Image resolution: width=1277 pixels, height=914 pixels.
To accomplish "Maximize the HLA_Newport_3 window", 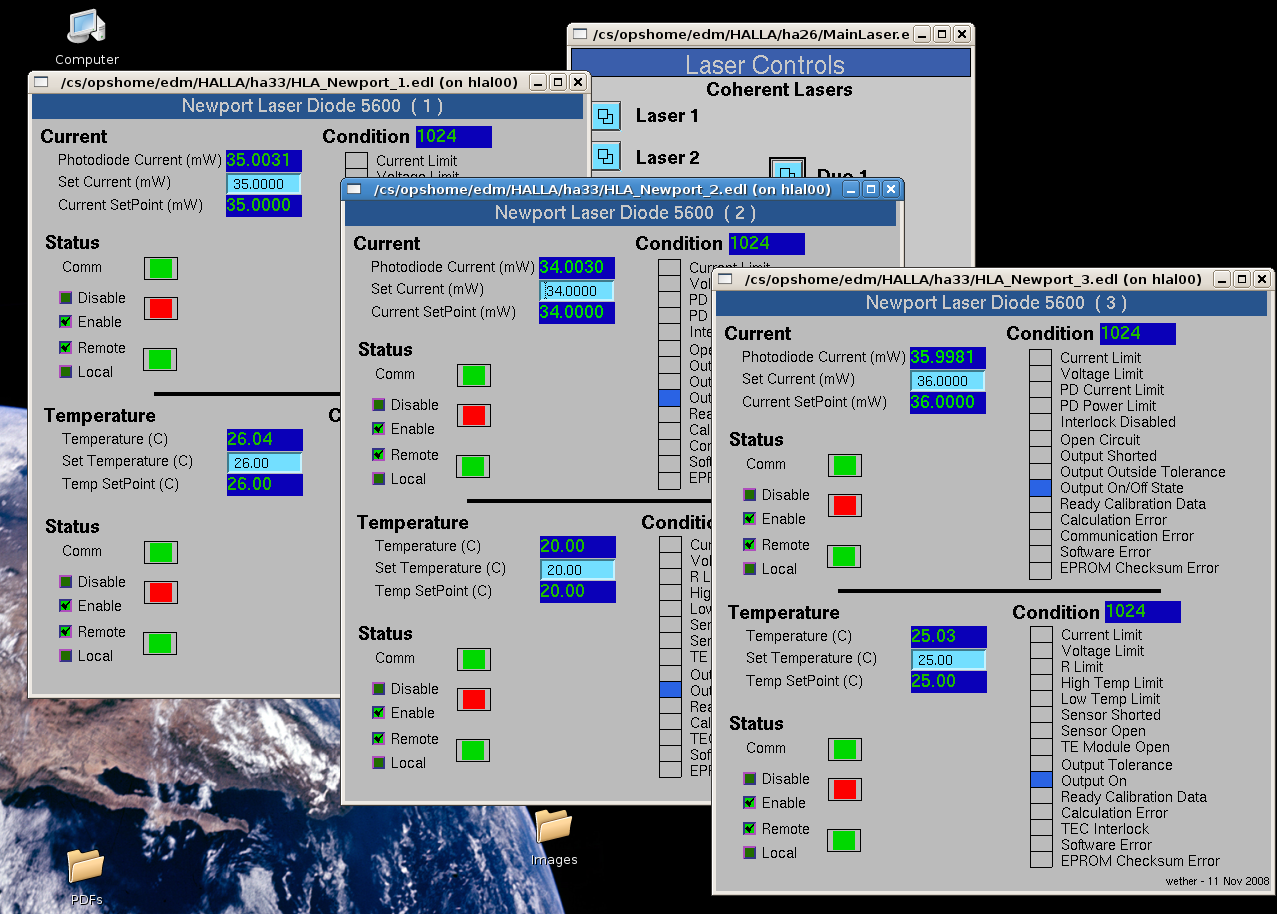I will coord(1241,279).
